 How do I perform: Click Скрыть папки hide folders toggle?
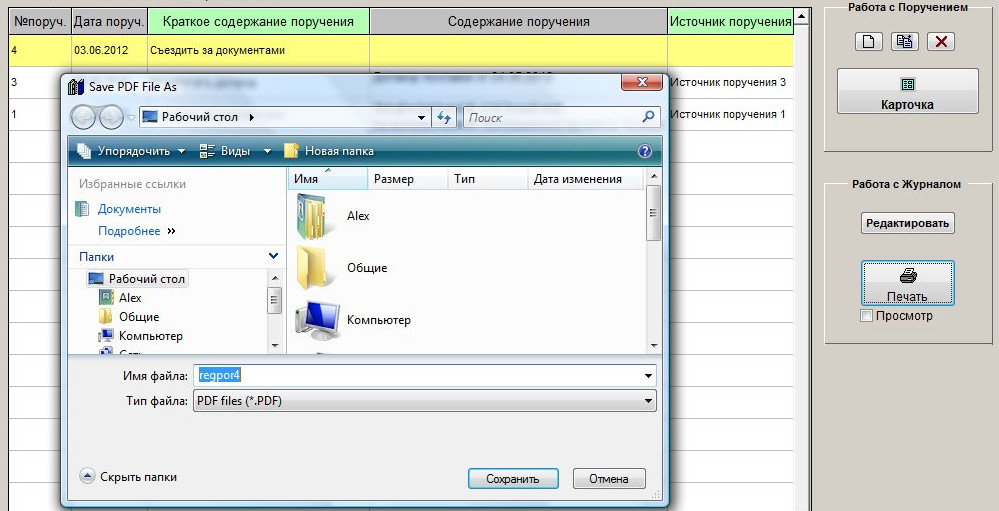point(129,477)
